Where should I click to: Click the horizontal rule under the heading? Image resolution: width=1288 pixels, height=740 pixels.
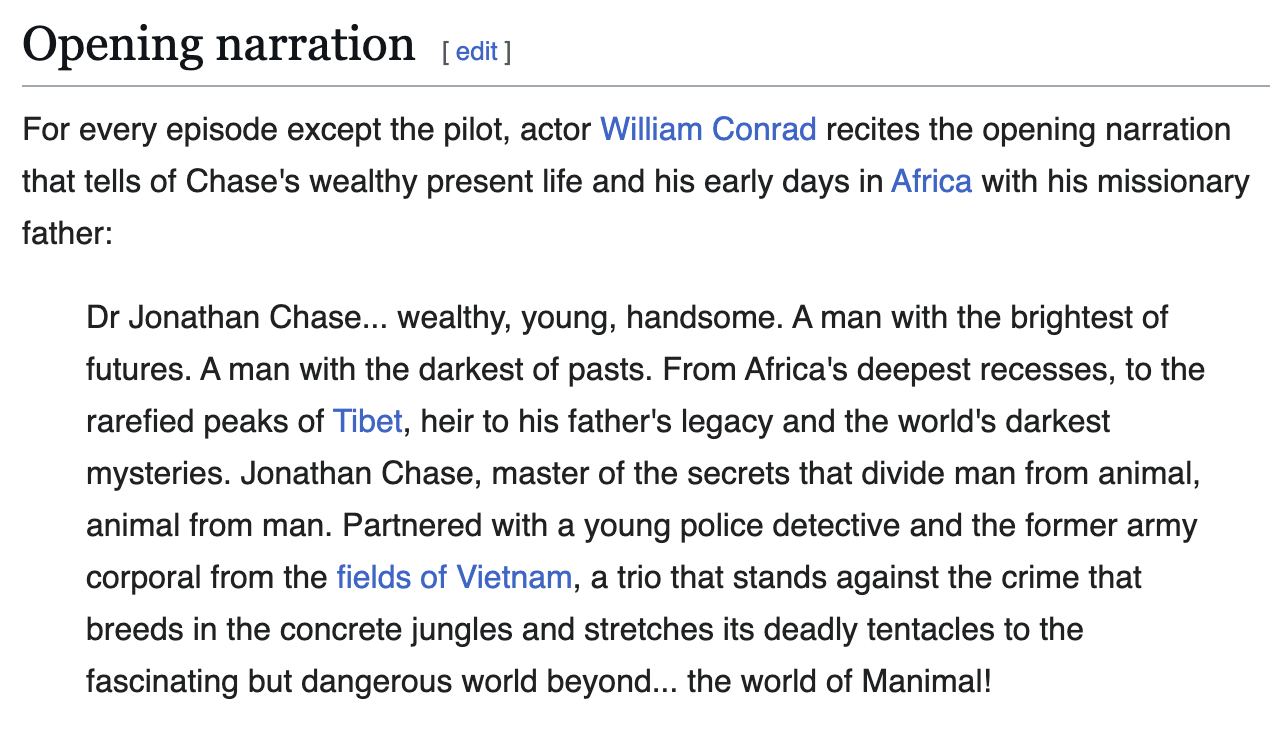coord(646,86)
